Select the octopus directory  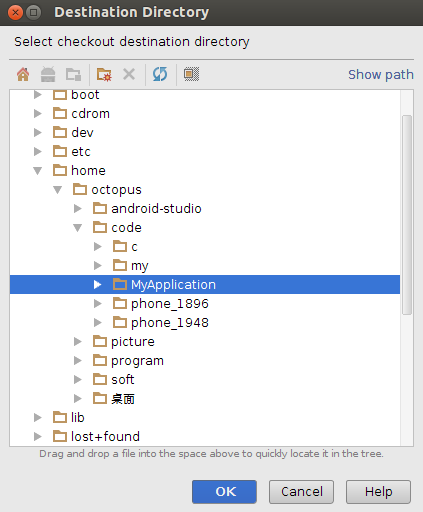tap(107, 190)
